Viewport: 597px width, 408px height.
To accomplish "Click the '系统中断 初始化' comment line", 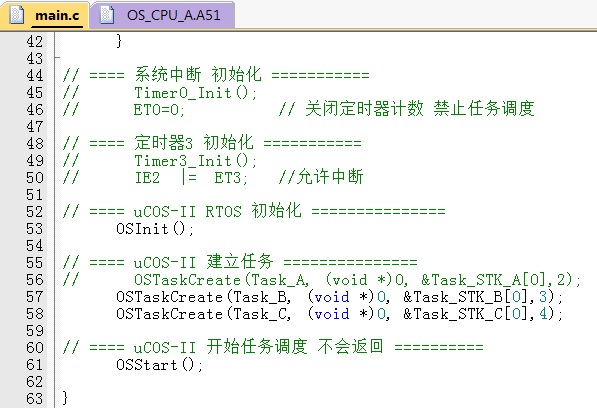I will pyautogui.click(x=216, y=75).
